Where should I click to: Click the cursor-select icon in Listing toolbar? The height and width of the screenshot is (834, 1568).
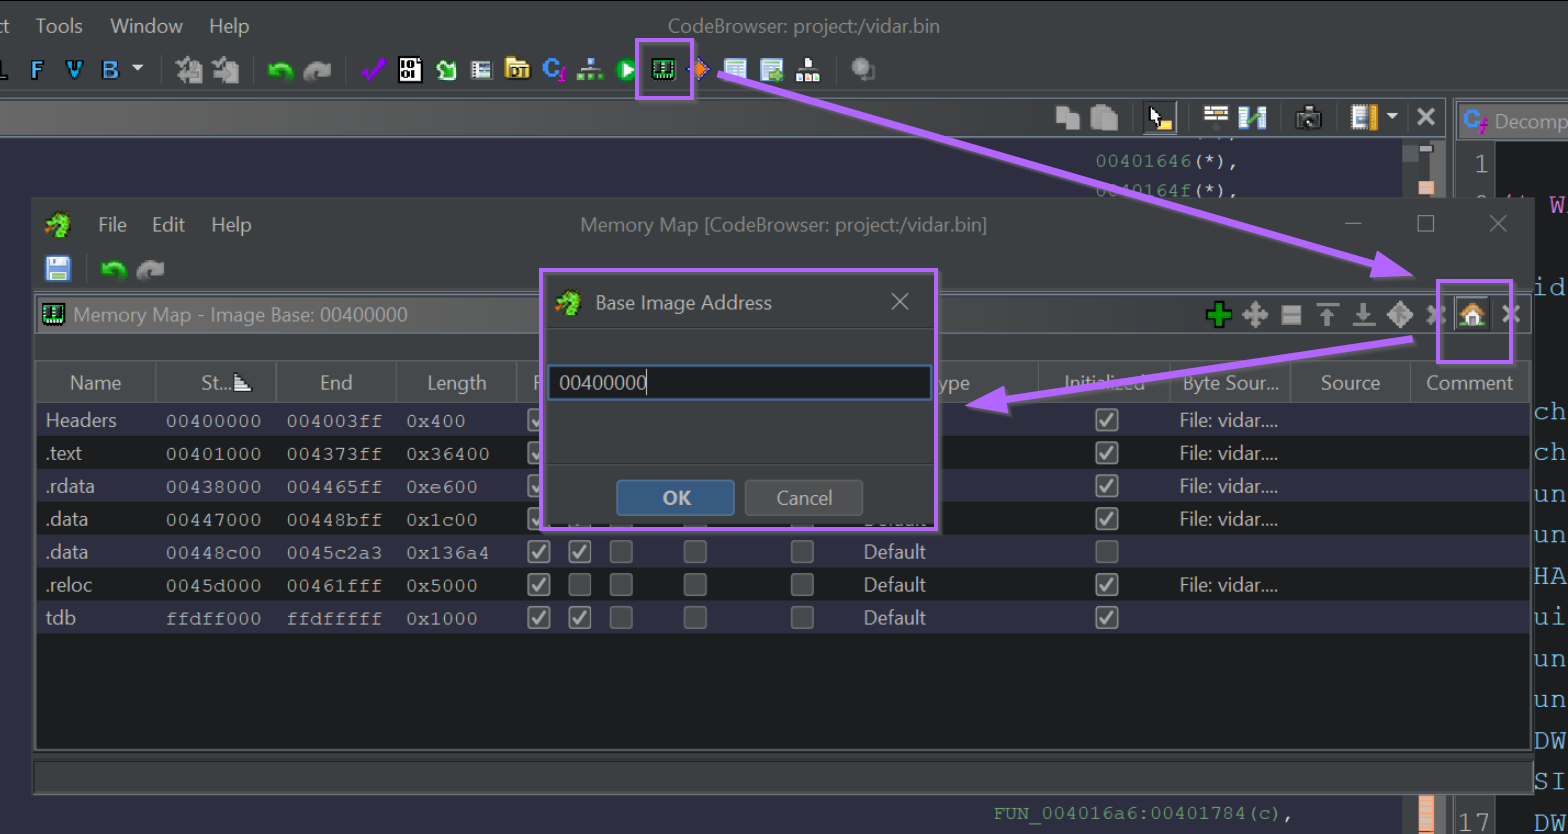pyautogui.click(x=1160, y=117)
